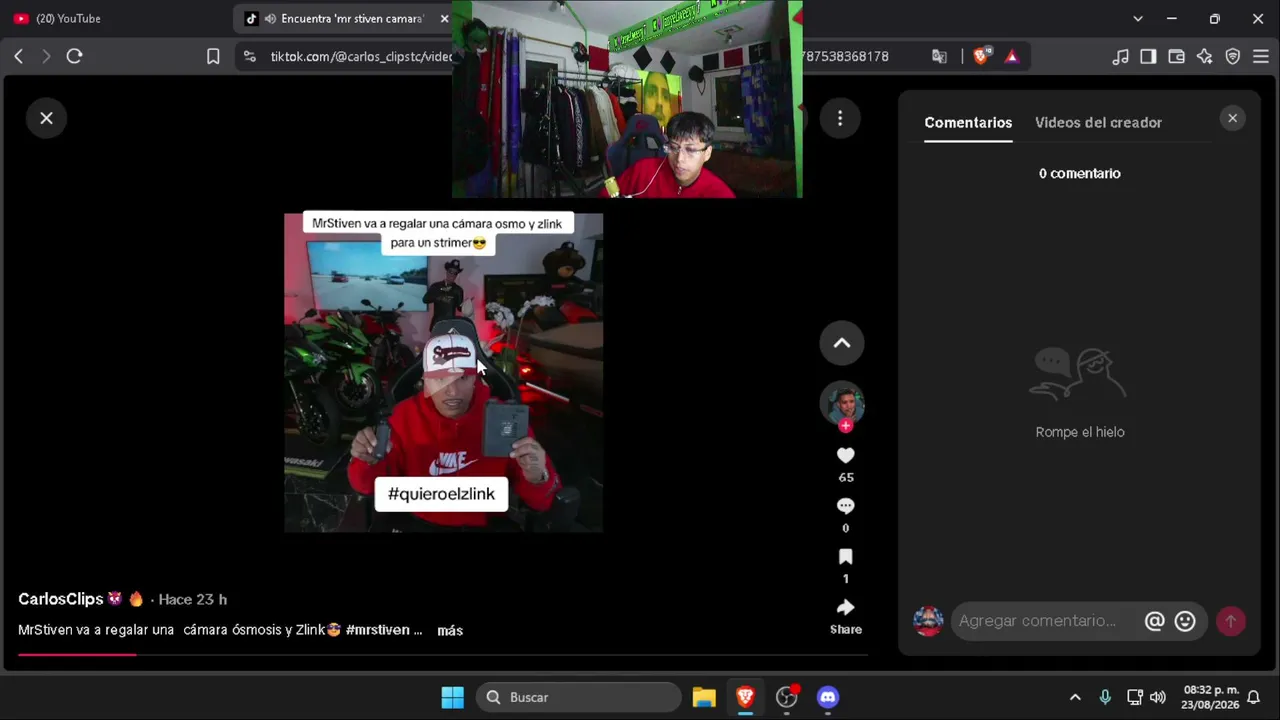Click the taskbar Buscar search box
The height and width of the screenshot is (720, 1280).
point(578,697)
